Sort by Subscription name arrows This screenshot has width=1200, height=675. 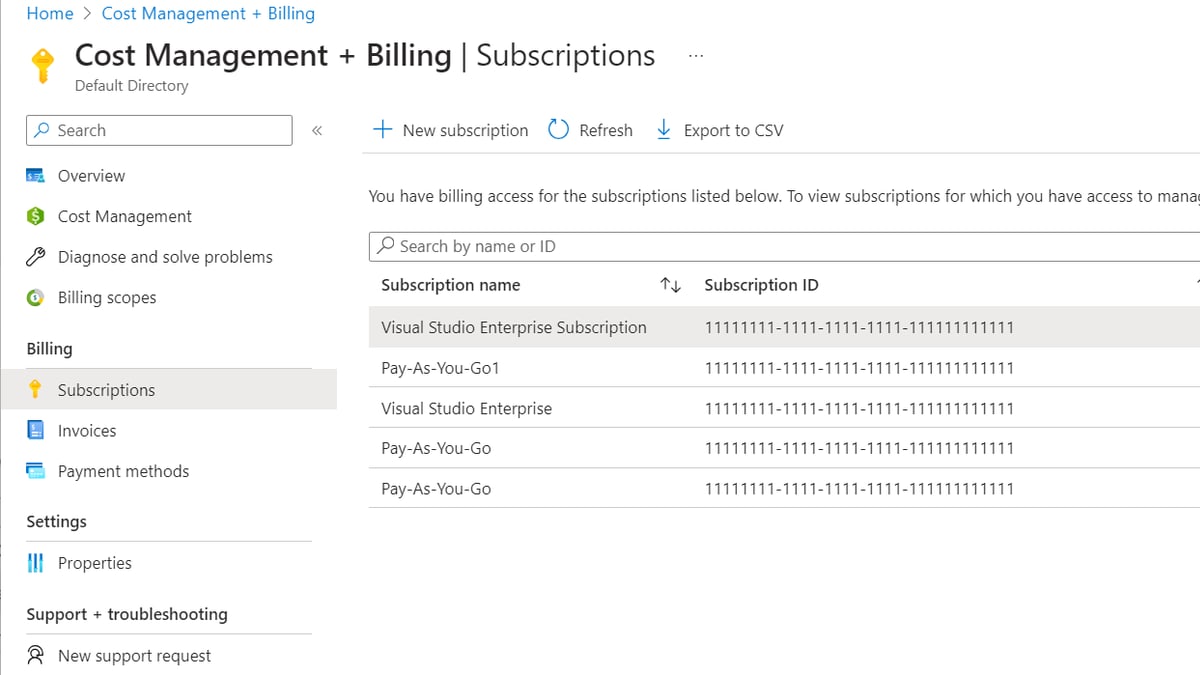(x=671, y=286)
